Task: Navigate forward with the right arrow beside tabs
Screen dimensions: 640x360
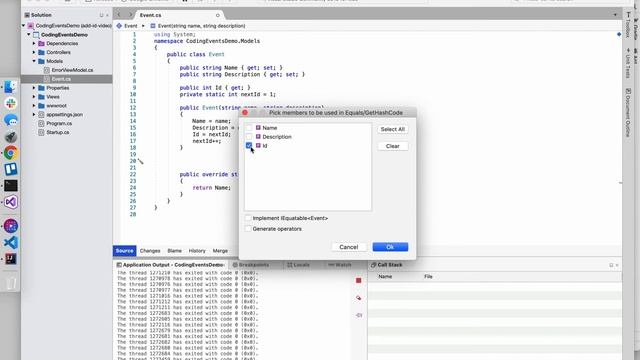Action: tap(131, 15)
